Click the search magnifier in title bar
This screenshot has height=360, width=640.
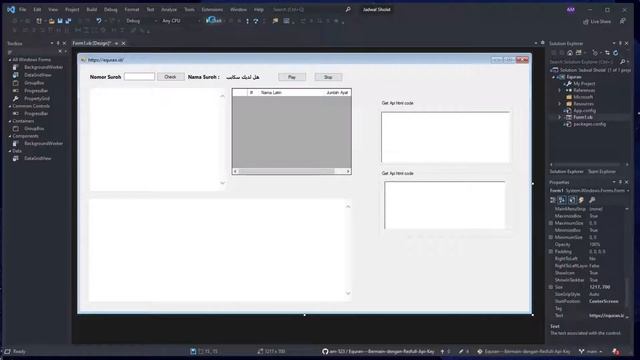pos(348,9)
